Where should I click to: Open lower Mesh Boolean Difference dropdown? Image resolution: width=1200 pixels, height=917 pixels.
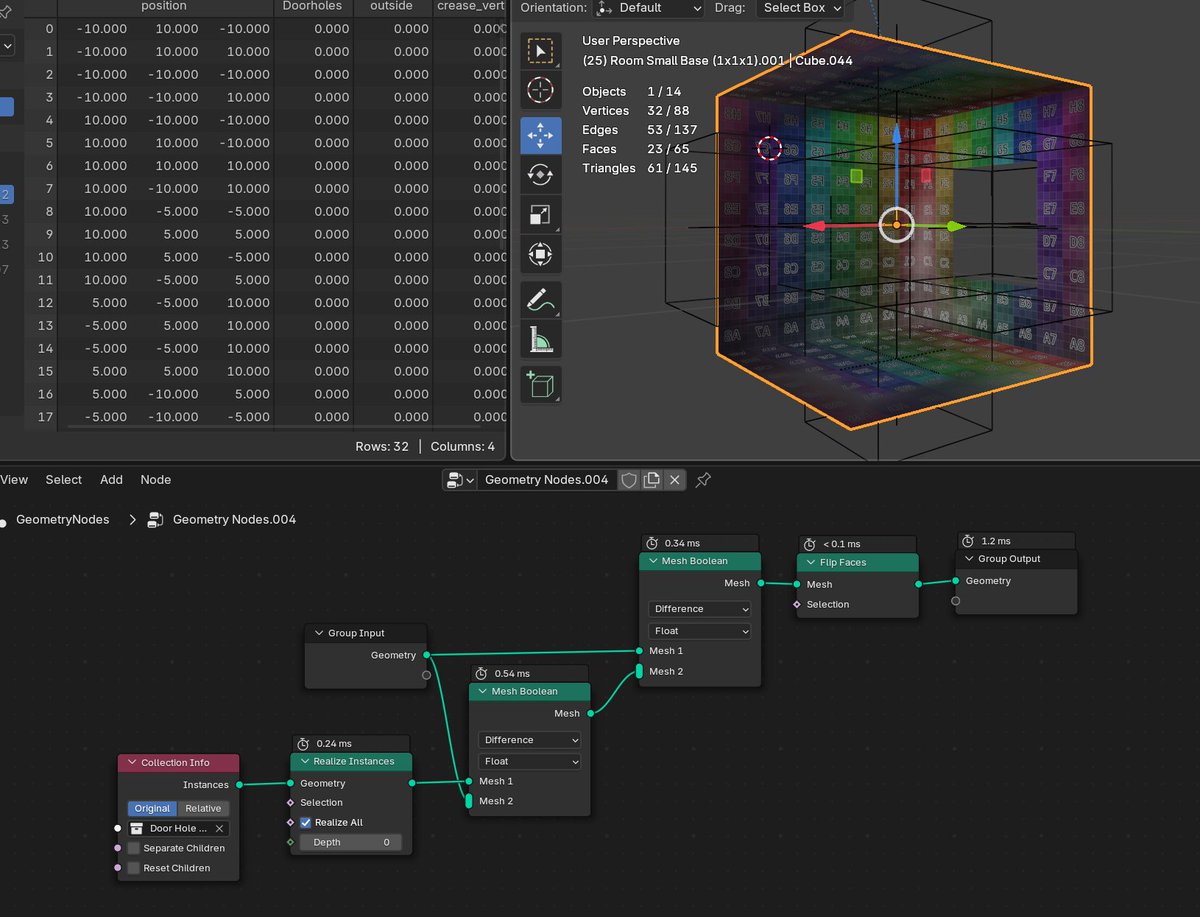pyautogui.click(x=530, y=740)
